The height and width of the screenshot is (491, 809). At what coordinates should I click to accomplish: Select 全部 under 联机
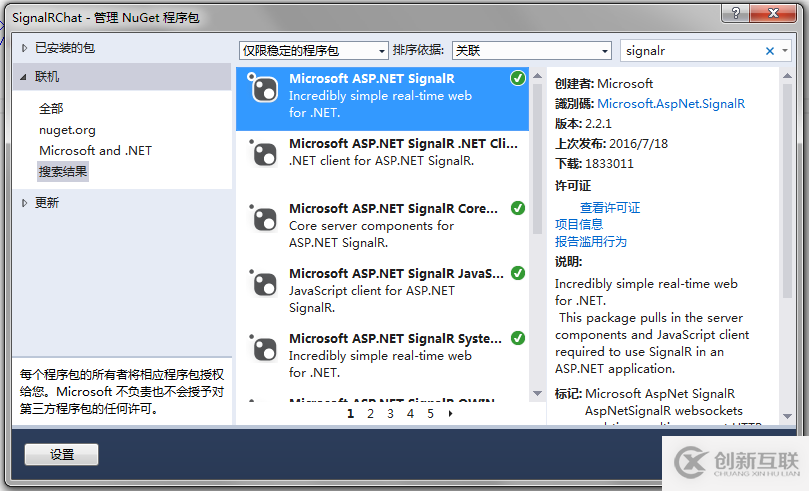[51, 109]
